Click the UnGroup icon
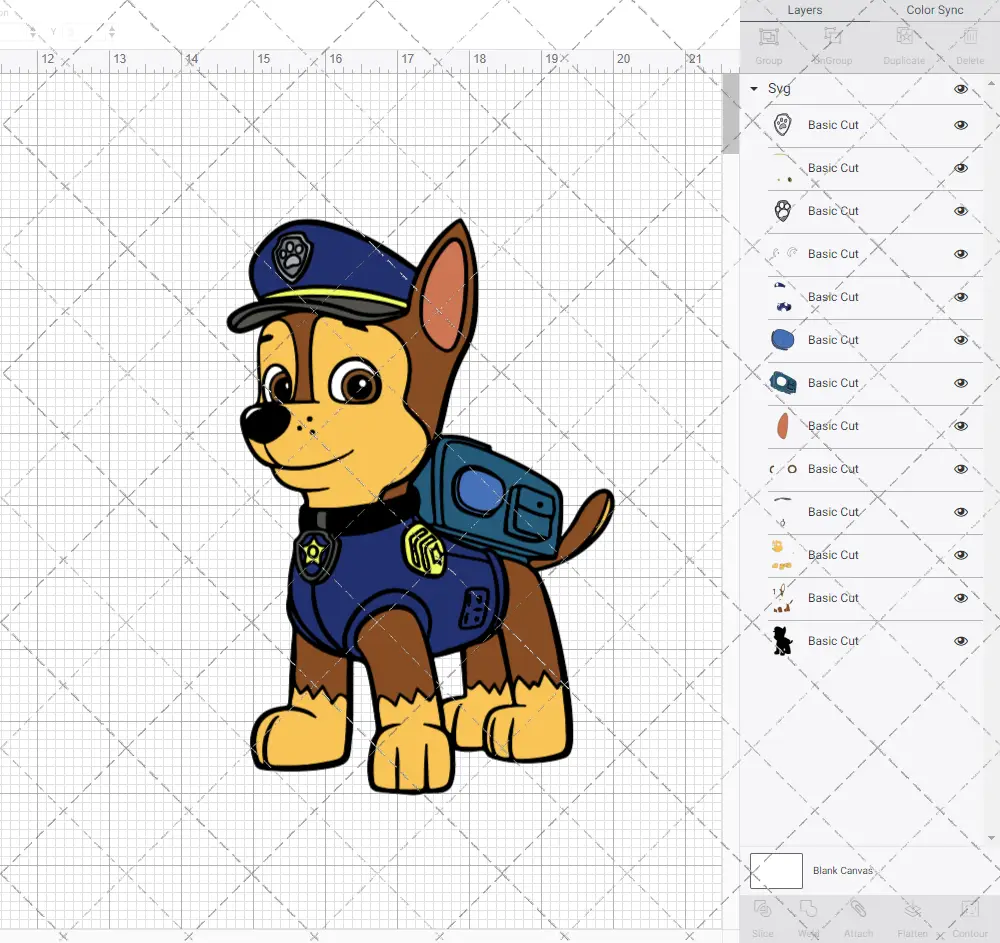 point(832,36)
